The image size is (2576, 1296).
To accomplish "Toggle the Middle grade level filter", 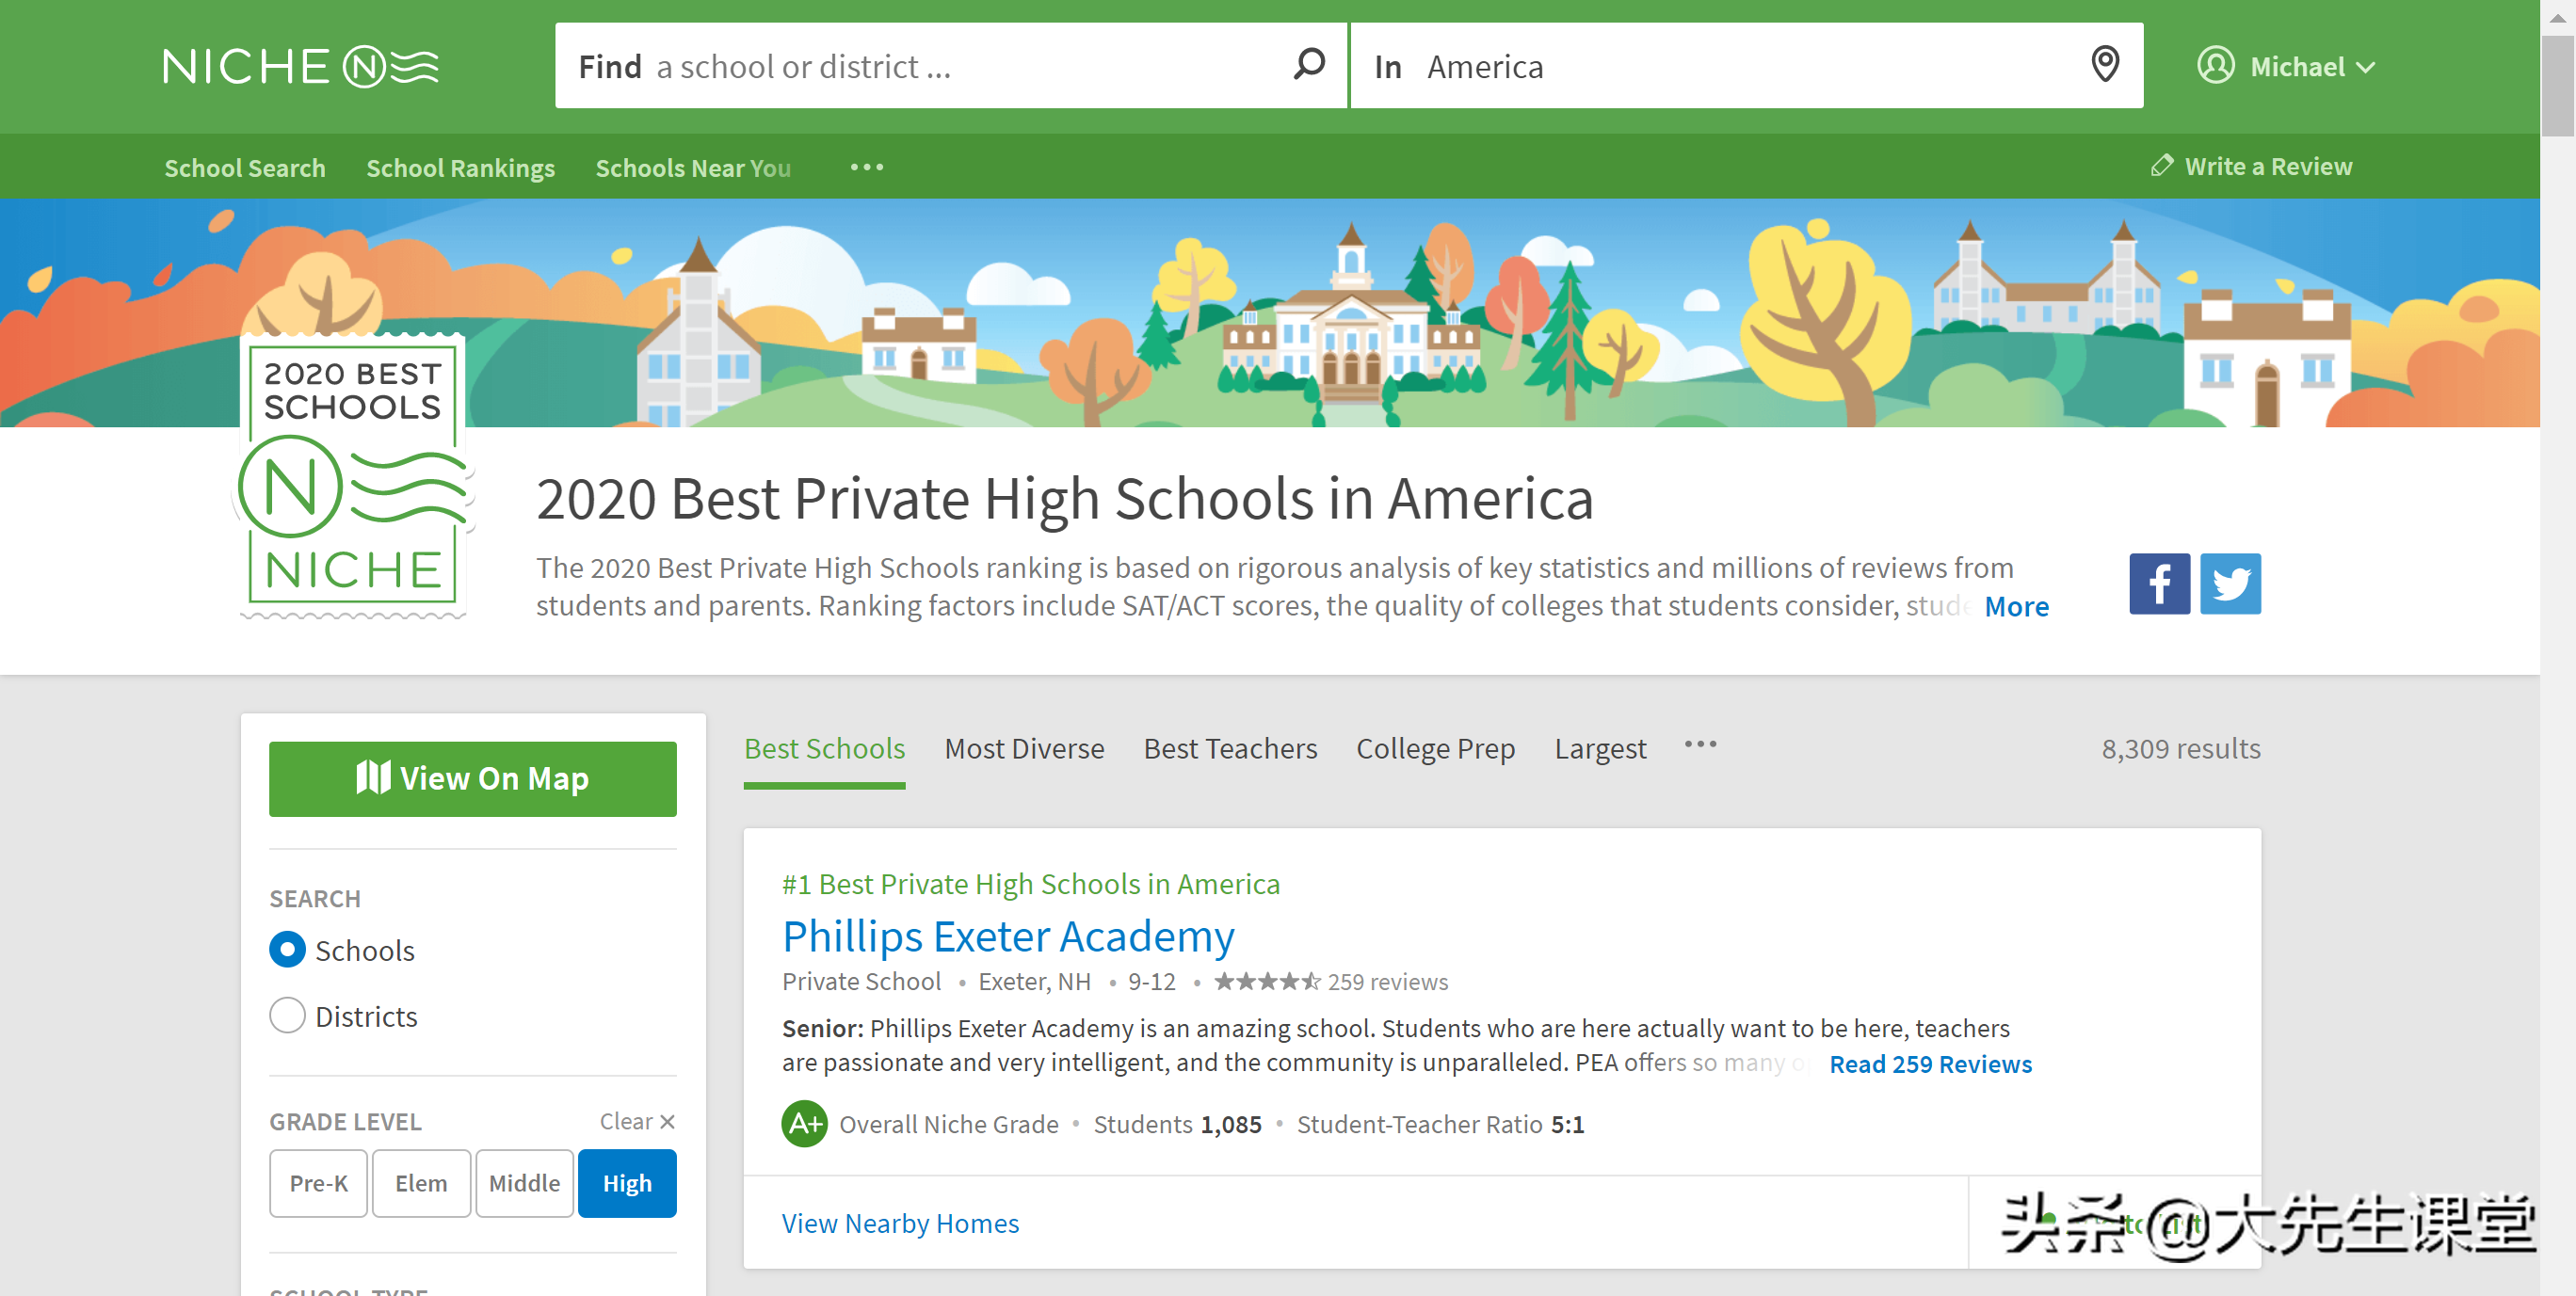I will click(x=524, y=1183).
